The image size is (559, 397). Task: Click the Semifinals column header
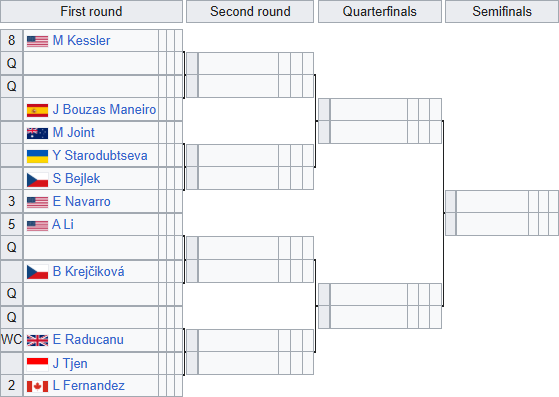502,11
